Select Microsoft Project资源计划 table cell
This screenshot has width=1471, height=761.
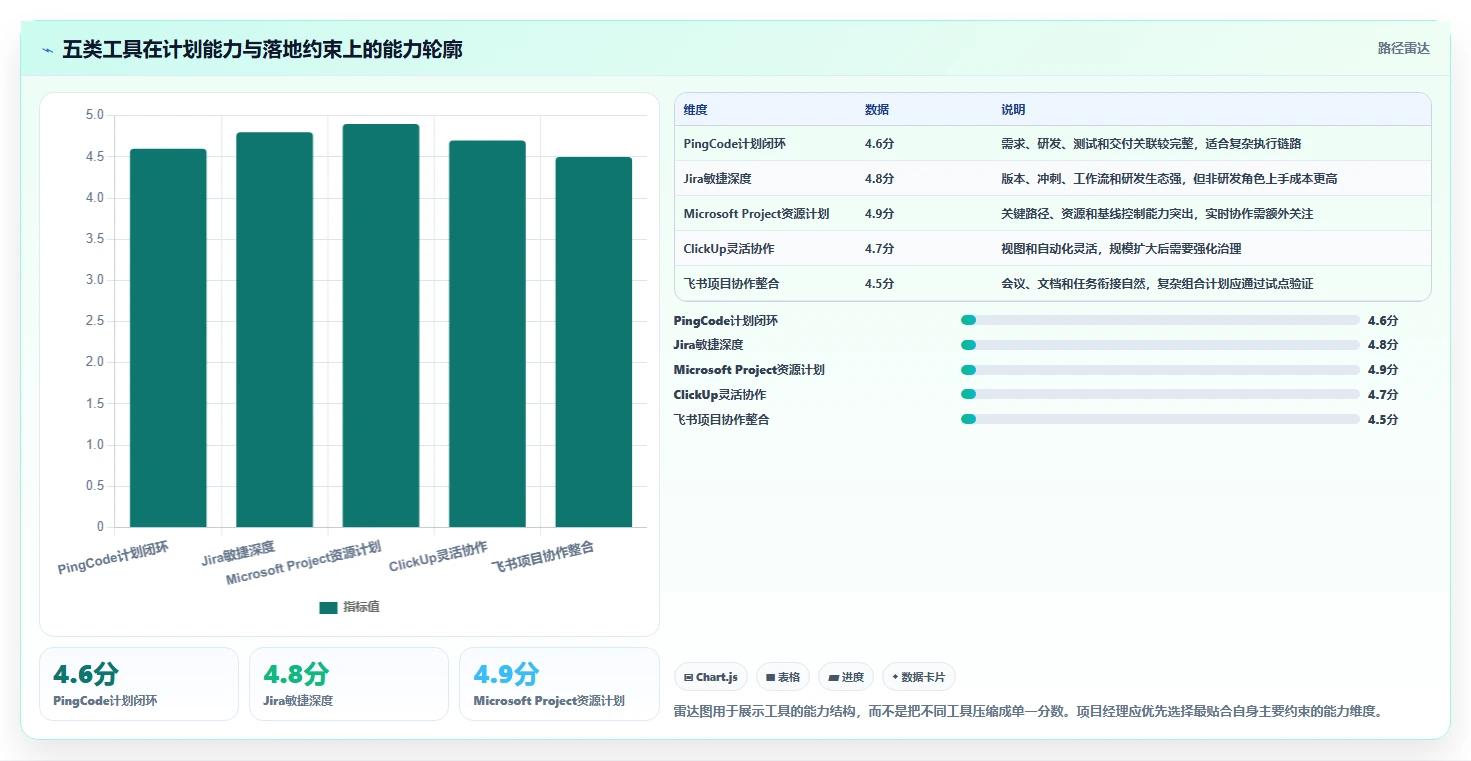pyautogui.click(x=756, y=214)
